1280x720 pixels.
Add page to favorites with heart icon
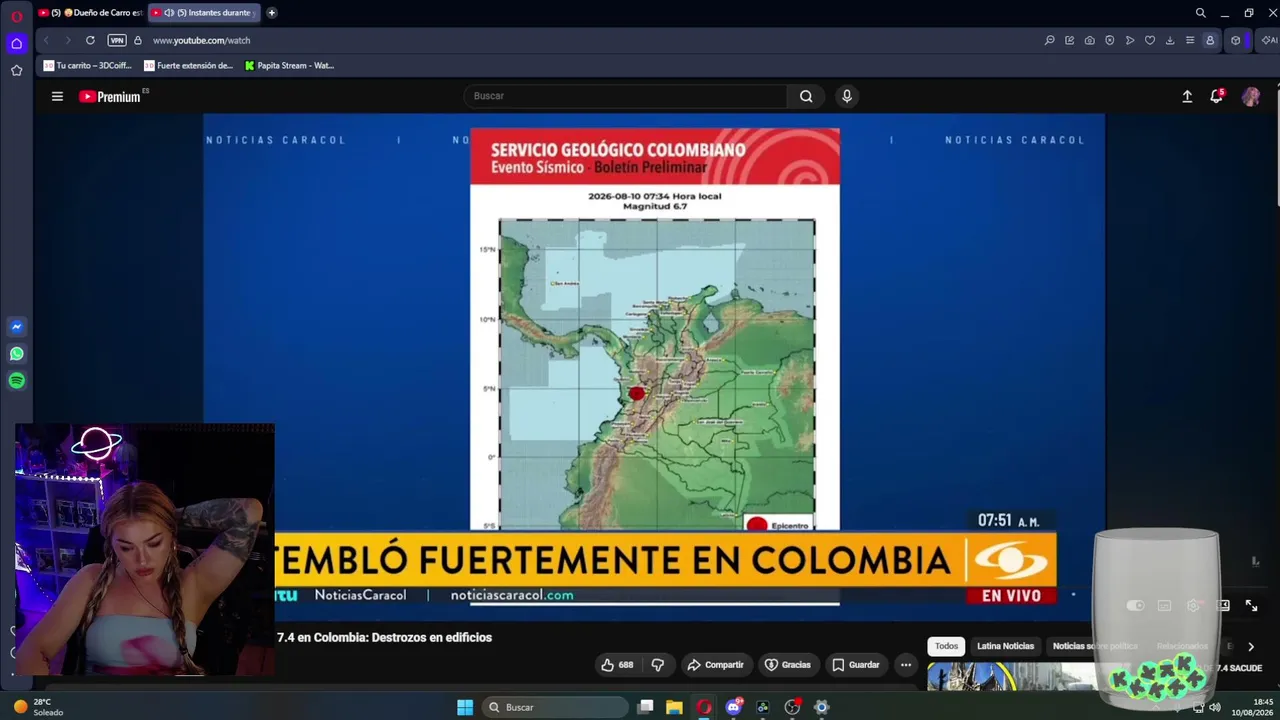click(x=1150, y=40)
